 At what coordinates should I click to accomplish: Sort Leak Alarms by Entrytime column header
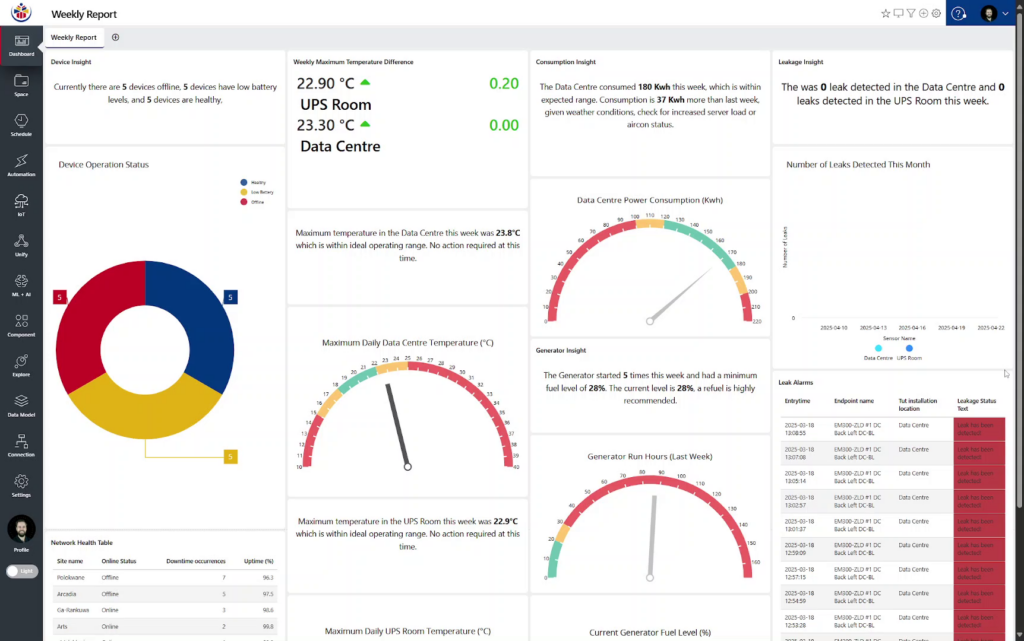(798, 400)
